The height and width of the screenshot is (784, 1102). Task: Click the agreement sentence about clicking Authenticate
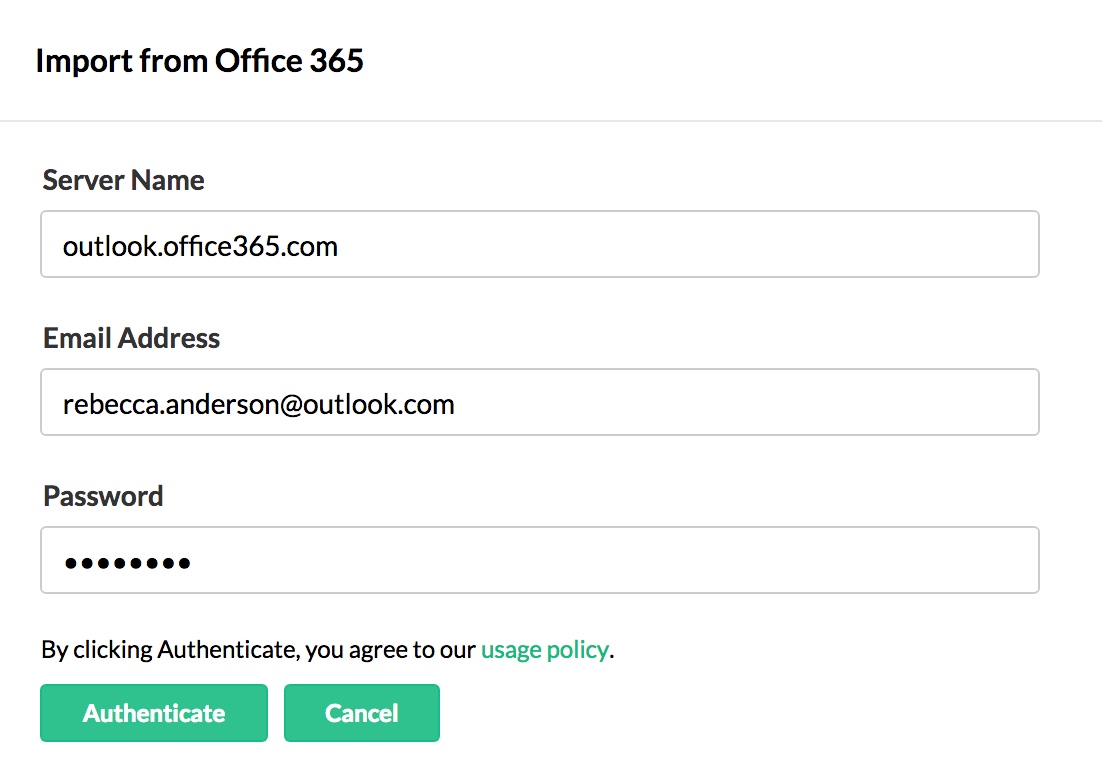(x=258, y=650)
